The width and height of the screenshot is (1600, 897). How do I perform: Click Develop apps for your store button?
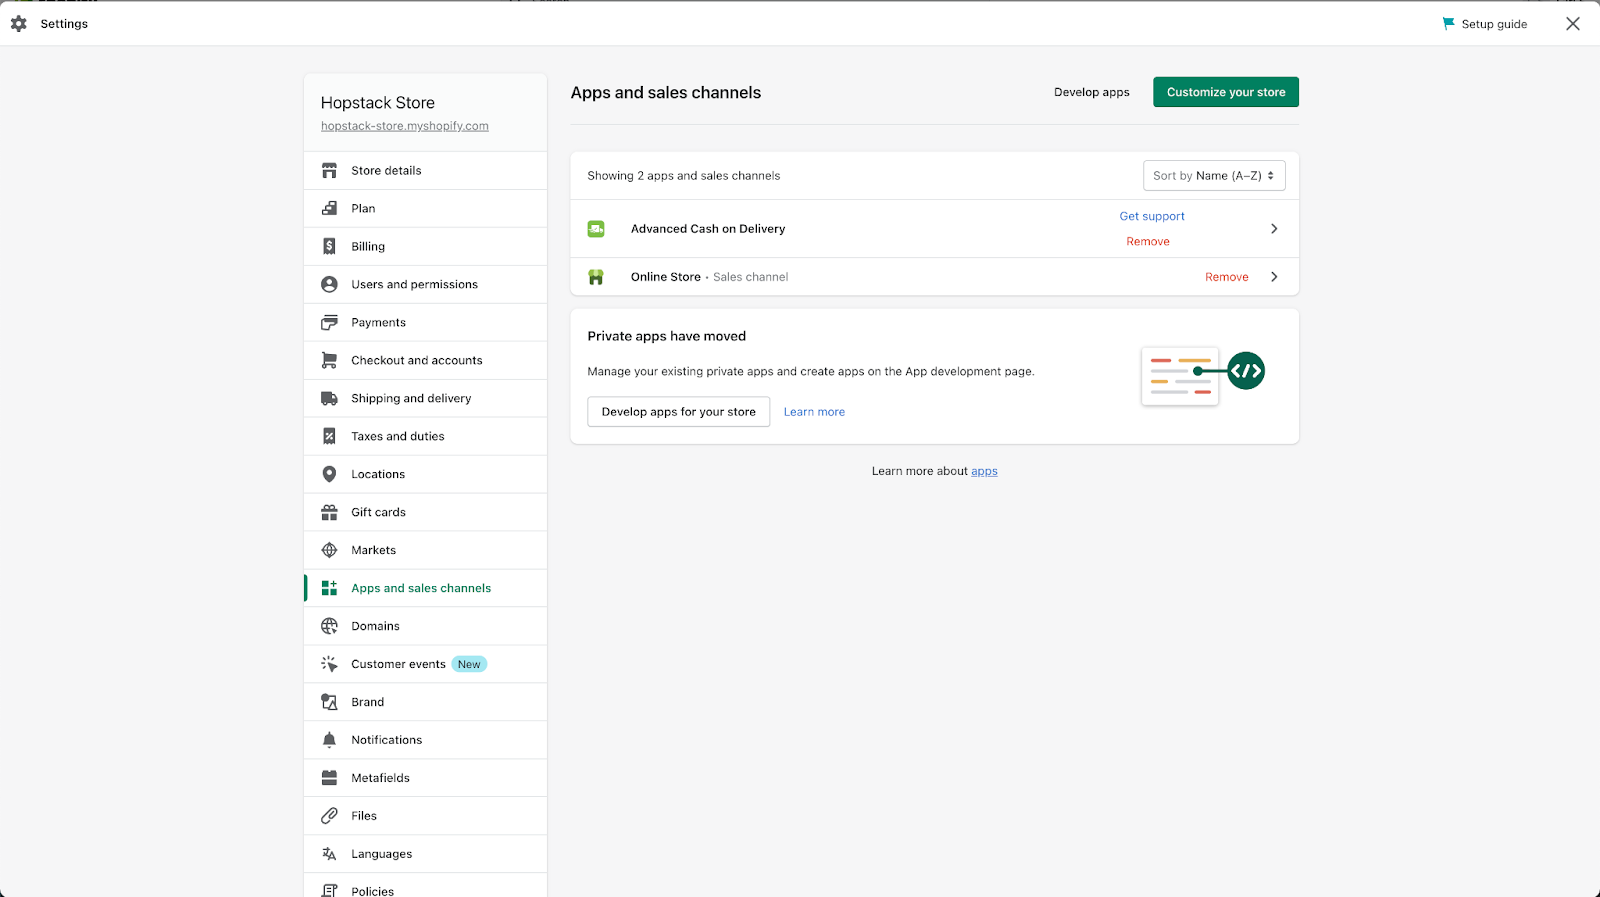pyautogui.click(x=678, y=412)
